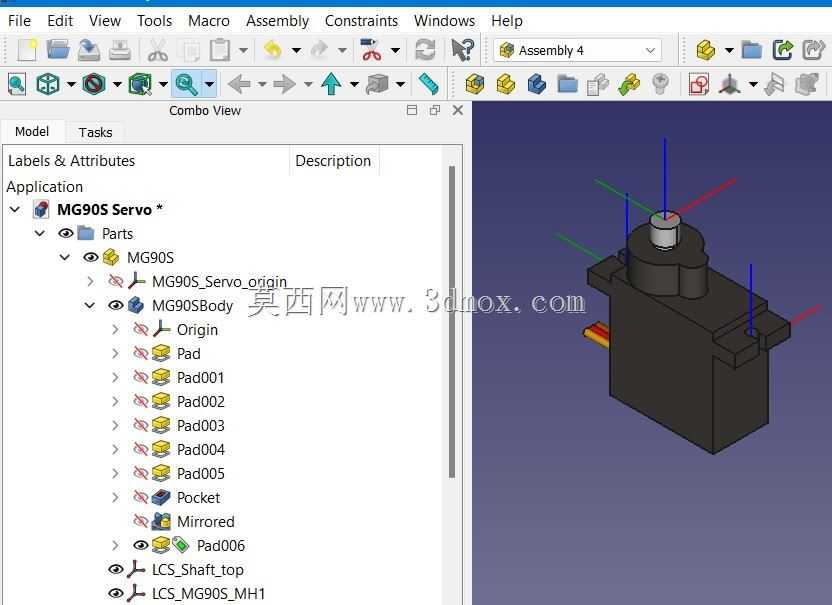The width and height of the screenshot is (832, 605).
Task: Expand the MG90S_Servo_origin node
Action: tap(90, 281)
